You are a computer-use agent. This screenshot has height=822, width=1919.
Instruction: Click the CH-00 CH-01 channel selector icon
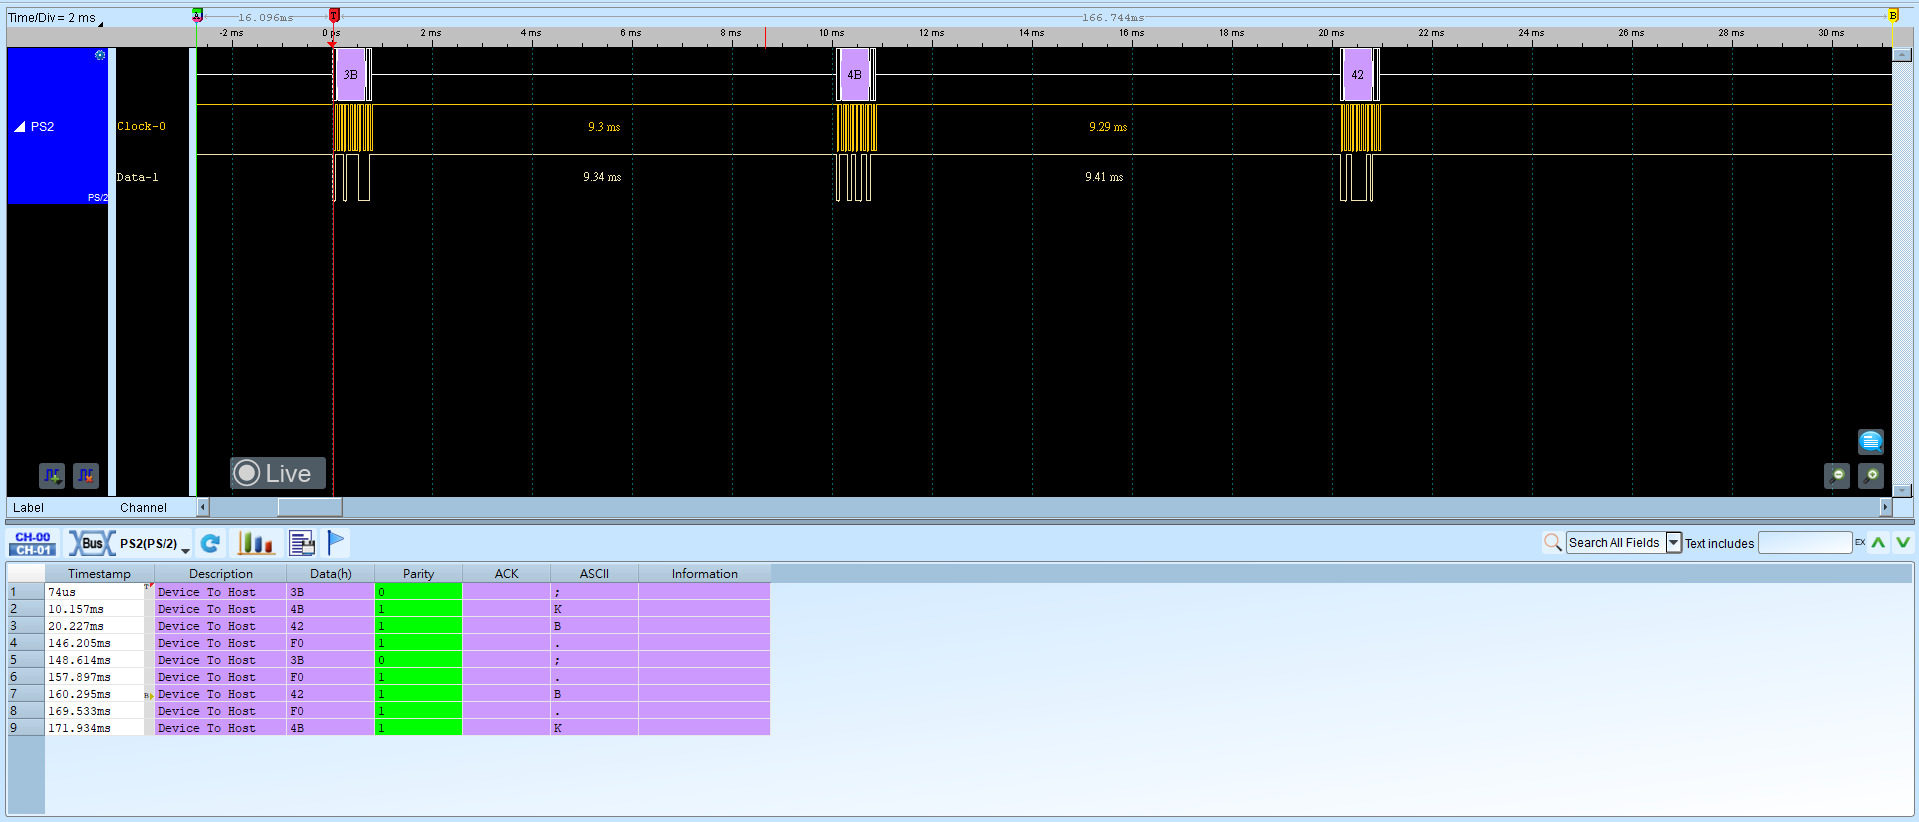click(x=33, y=543)
